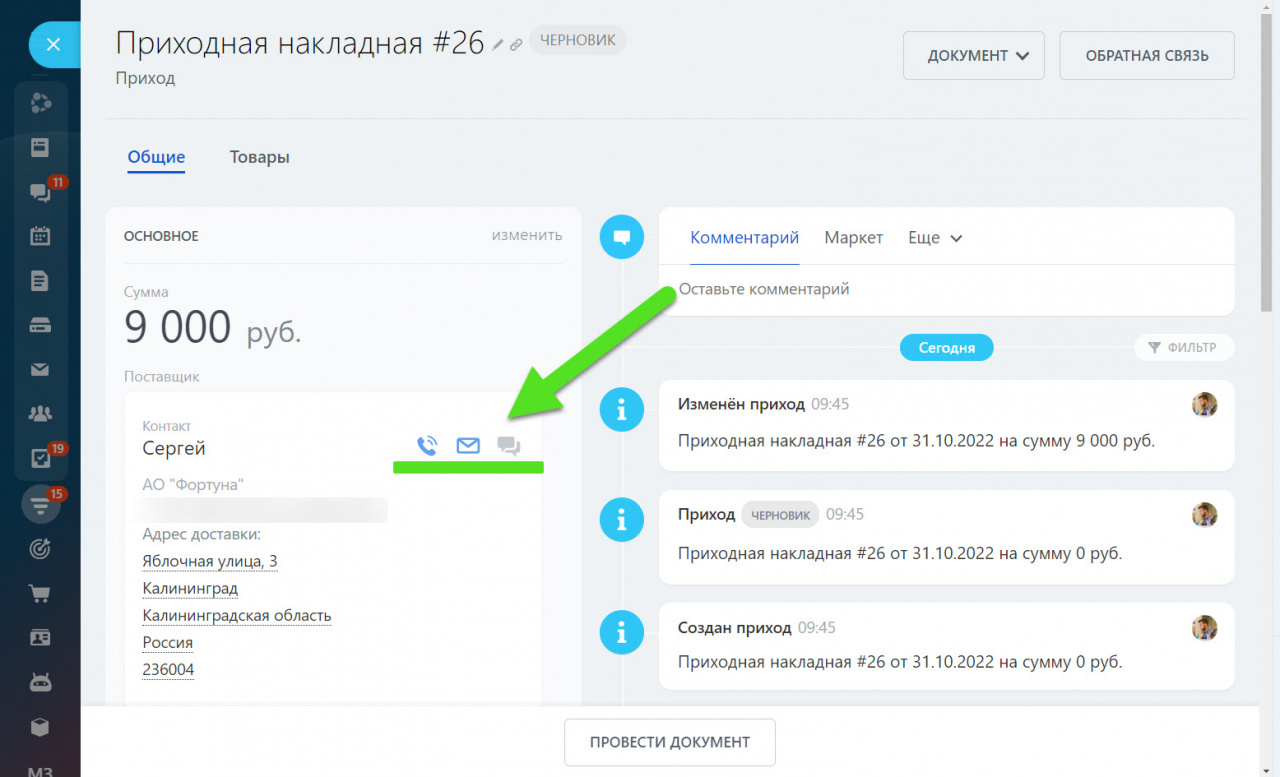Switch to the Товары tab
Image resolution: width=1280 pixels, height=777 pixels.
click(259, 157)
